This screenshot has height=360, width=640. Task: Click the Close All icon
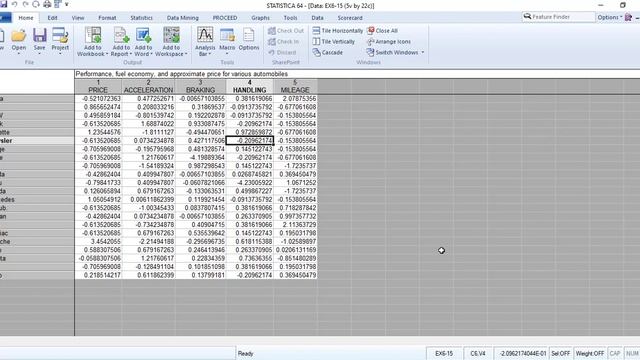371,31
